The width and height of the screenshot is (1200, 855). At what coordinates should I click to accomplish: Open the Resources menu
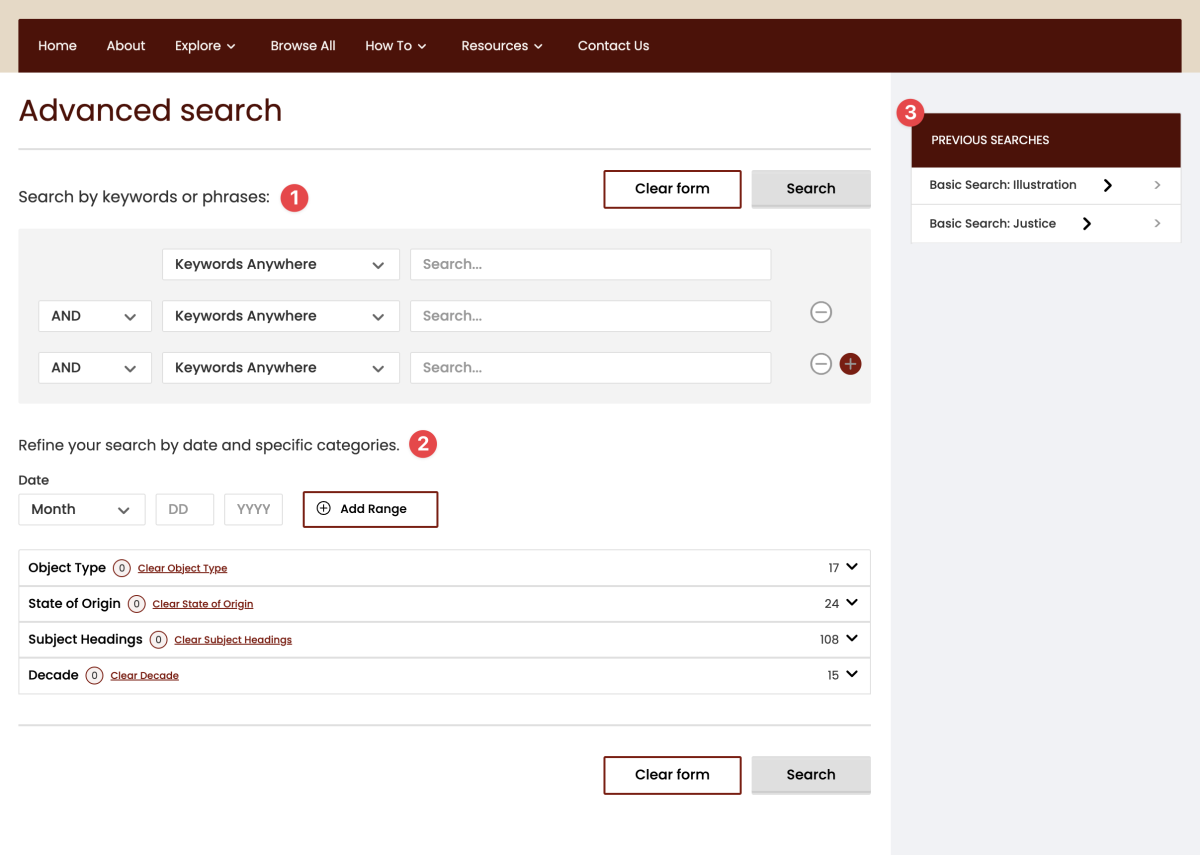point(502,46)
